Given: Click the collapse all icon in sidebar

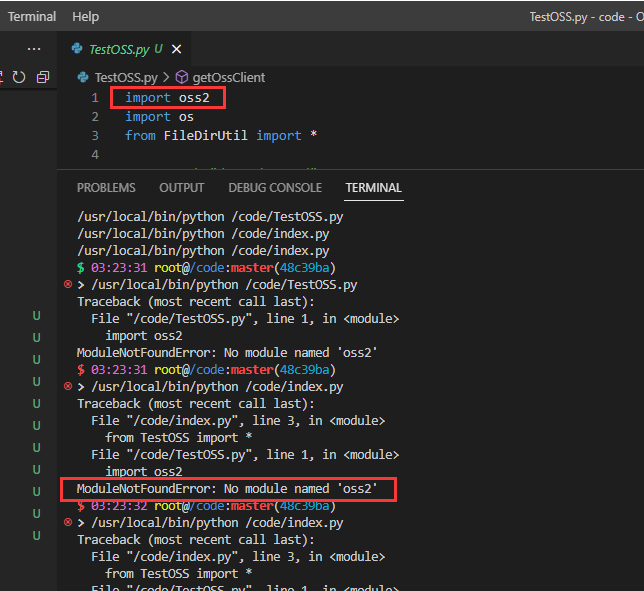Looking at the screenshot, I should 43,77.
